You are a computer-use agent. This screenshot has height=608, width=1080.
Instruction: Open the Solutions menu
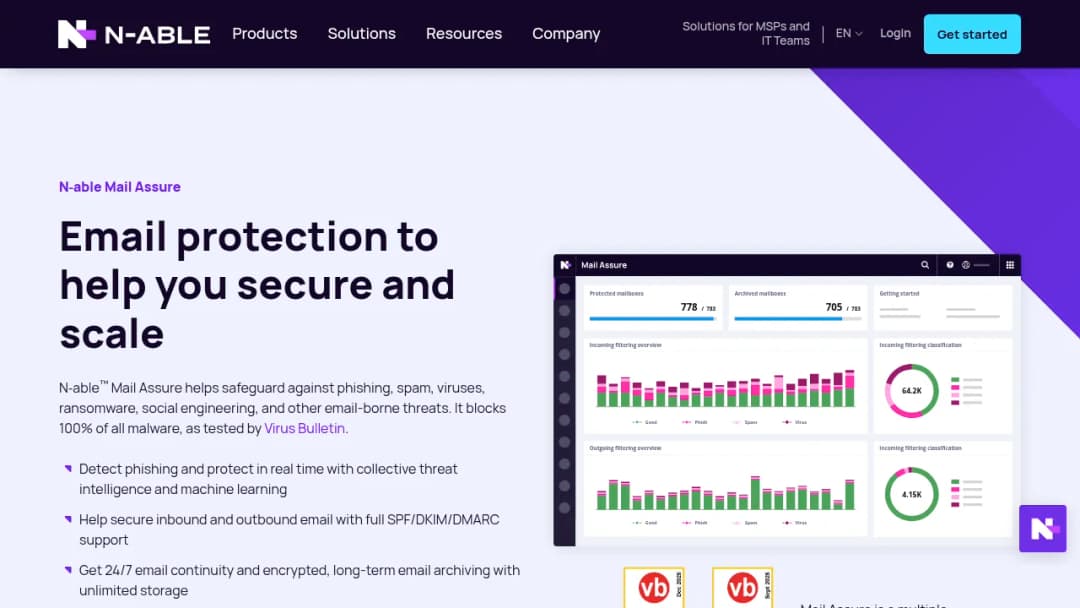pos(362,34)
